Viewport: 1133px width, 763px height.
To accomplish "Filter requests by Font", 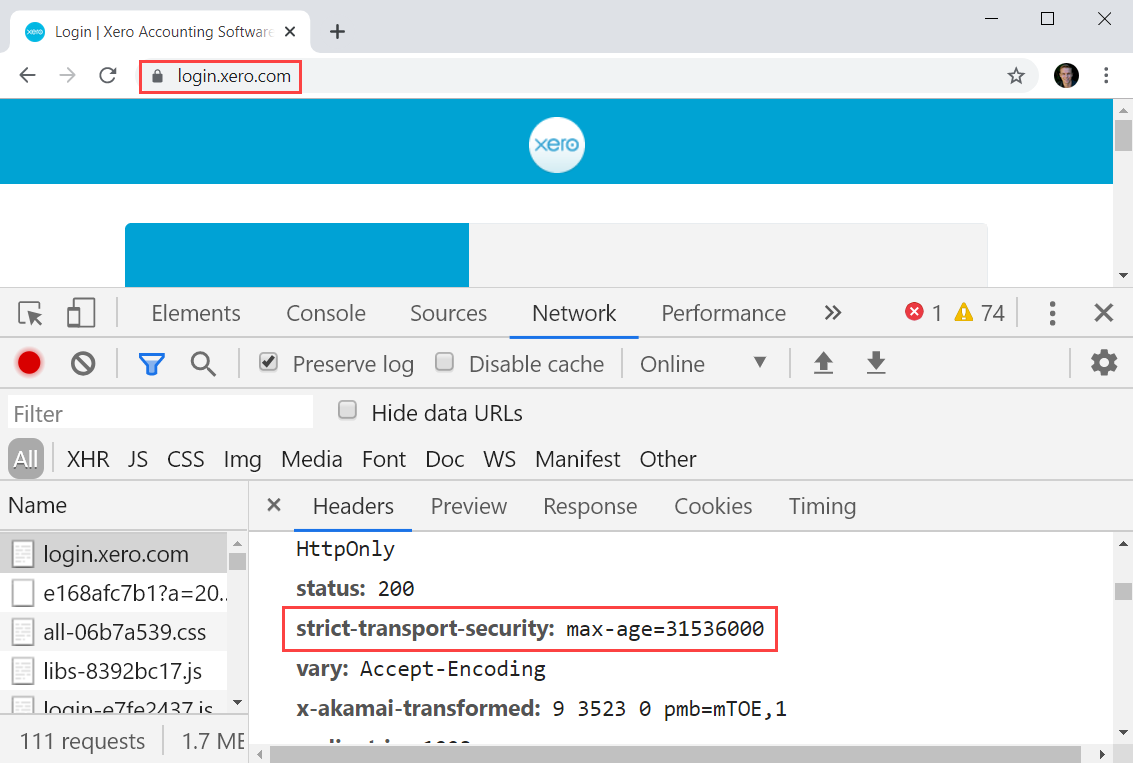I will [x=384, y=460].
